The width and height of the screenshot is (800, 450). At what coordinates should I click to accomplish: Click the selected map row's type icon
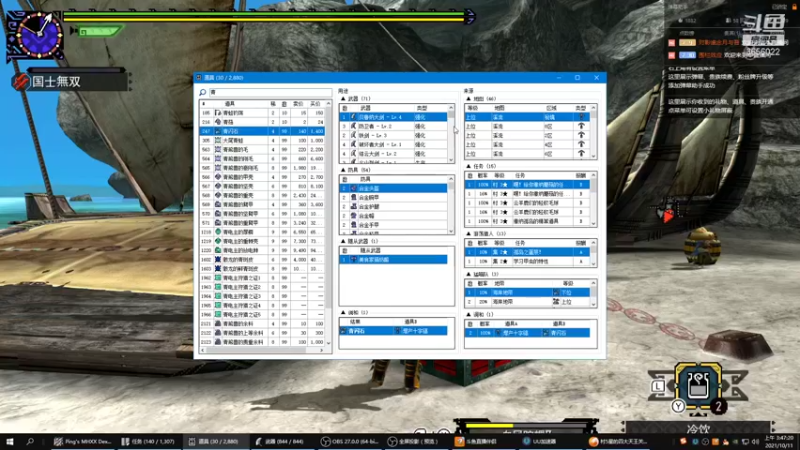click(581, 117)
